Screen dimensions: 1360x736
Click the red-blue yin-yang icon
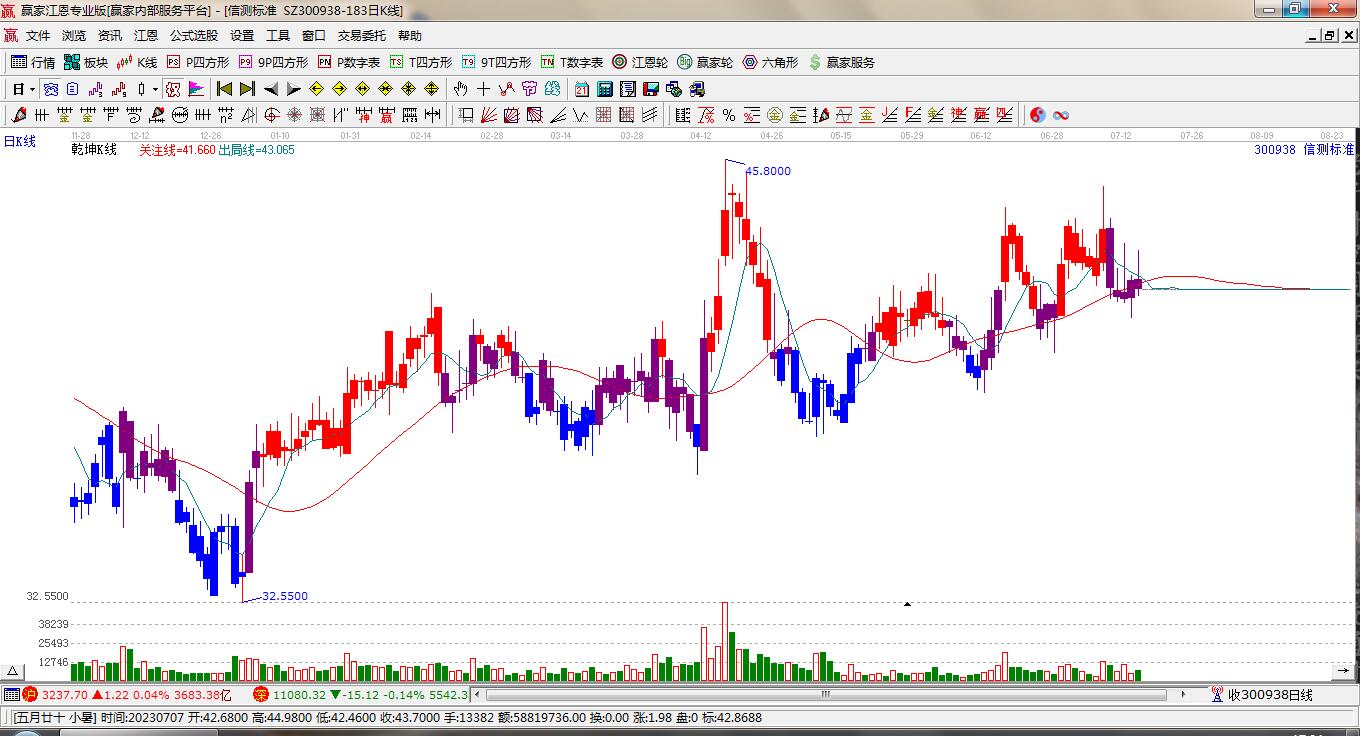[x=1038, y=115]
